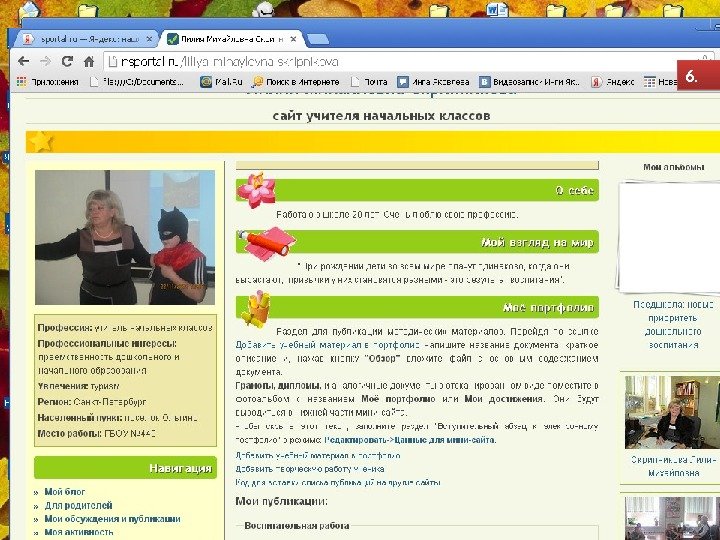Open the Яндекс bookmark
Screen dimensions: 720x540
(x=613, y=82)
